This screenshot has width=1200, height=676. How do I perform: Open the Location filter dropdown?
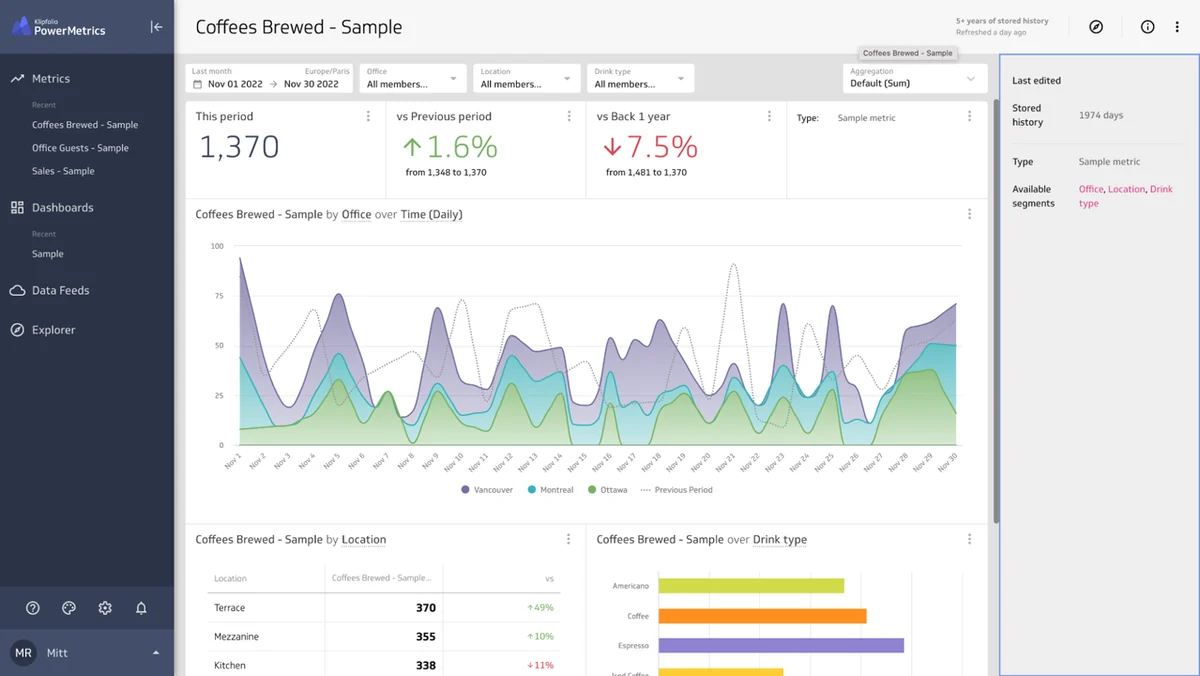coord(527,78)
